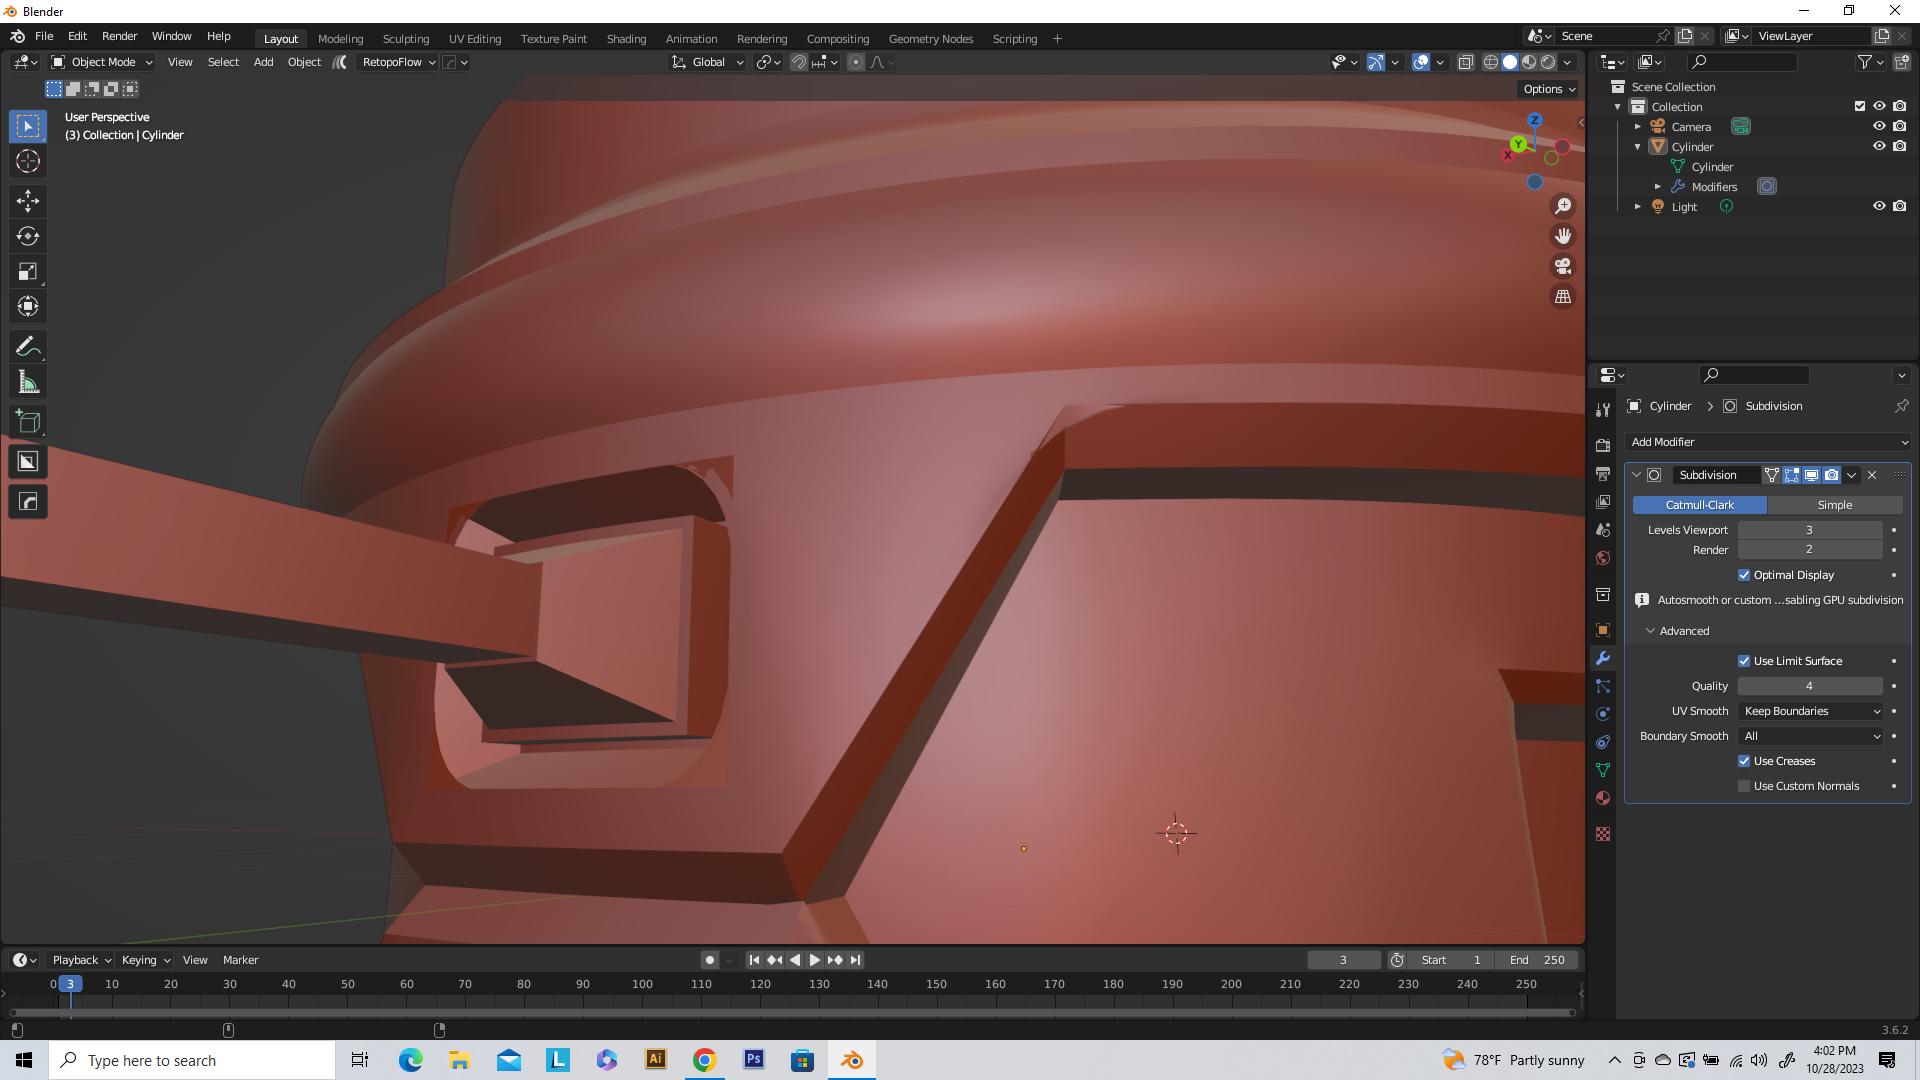Open the Object Mode dropdown
The image size is (1920, 1080).
pos(102,62)
